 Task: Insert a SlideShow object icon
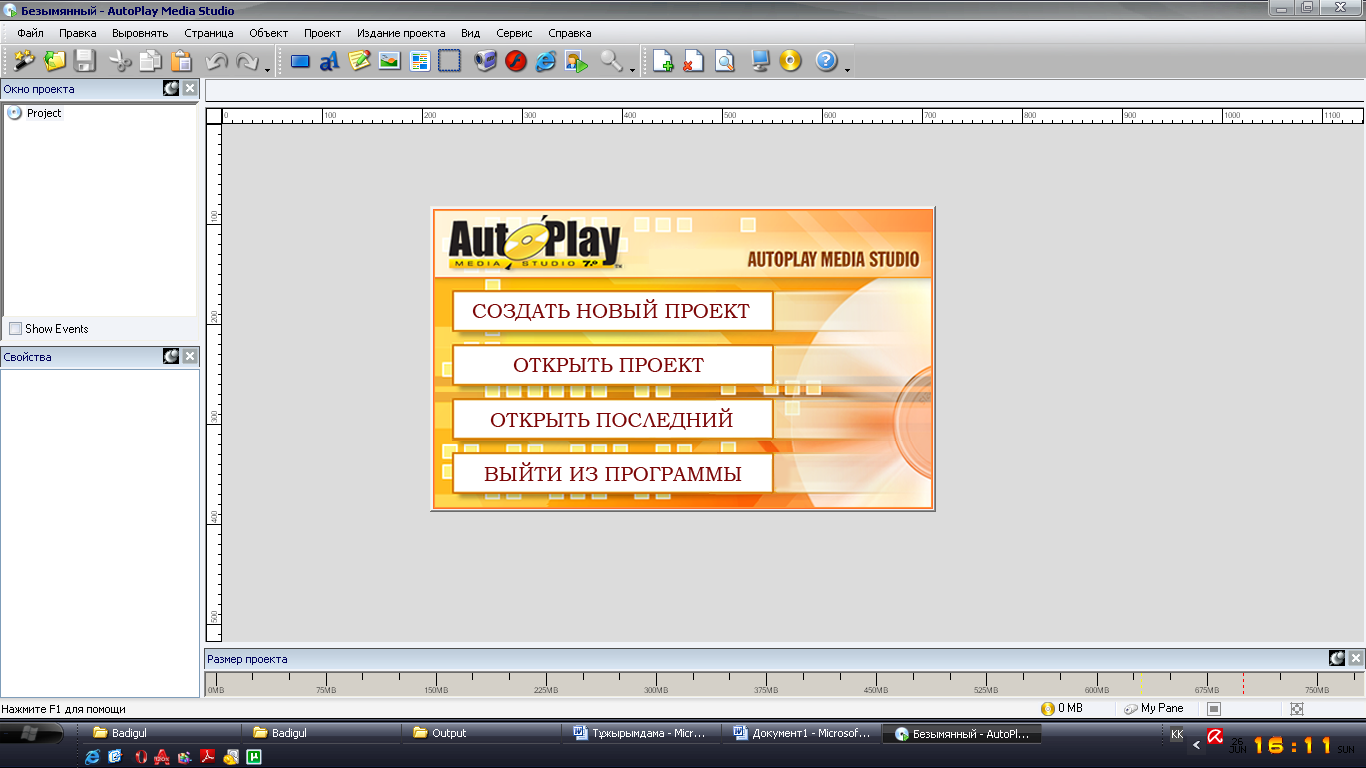pyautogui.click(x=576, y=61)
